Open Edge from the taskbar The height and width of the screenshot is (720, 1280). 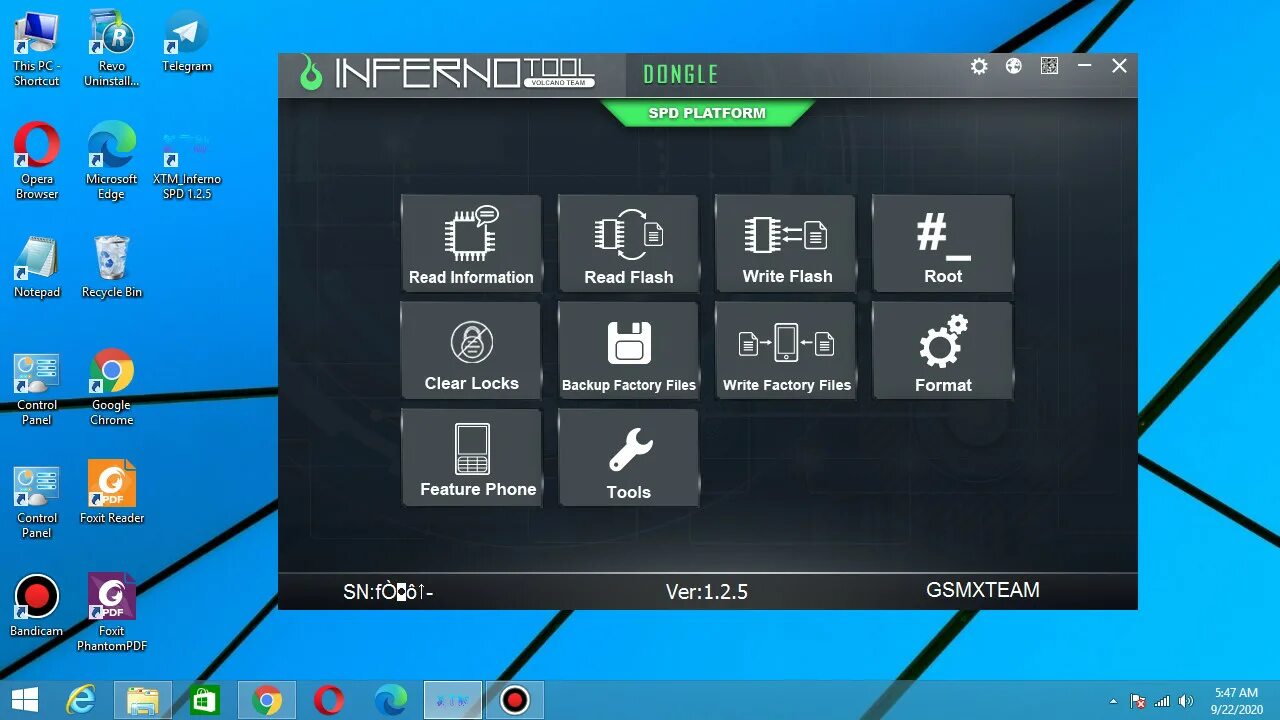pos(391,700)
